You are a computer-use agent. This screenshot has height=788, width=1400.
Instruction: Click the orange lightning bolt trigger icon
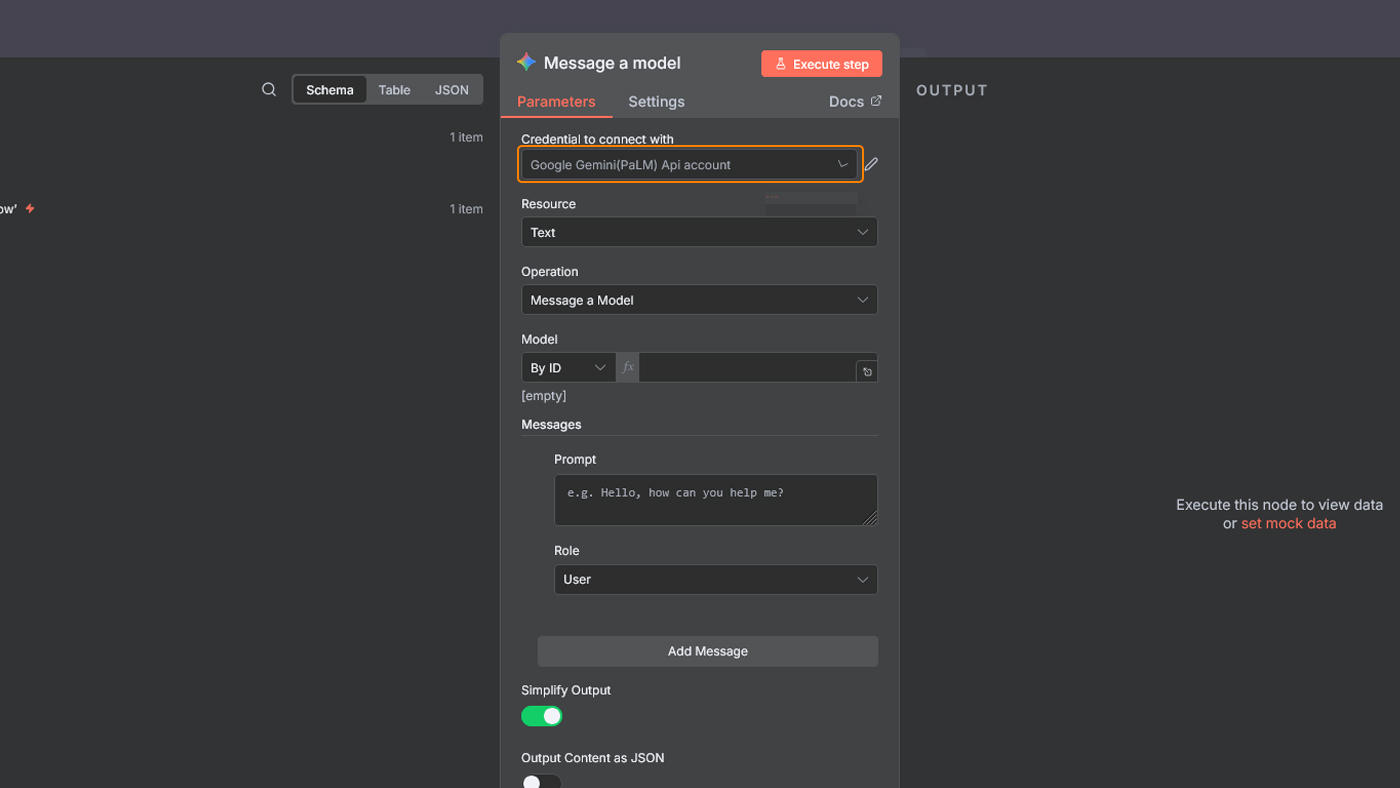[x=30, y=209]
